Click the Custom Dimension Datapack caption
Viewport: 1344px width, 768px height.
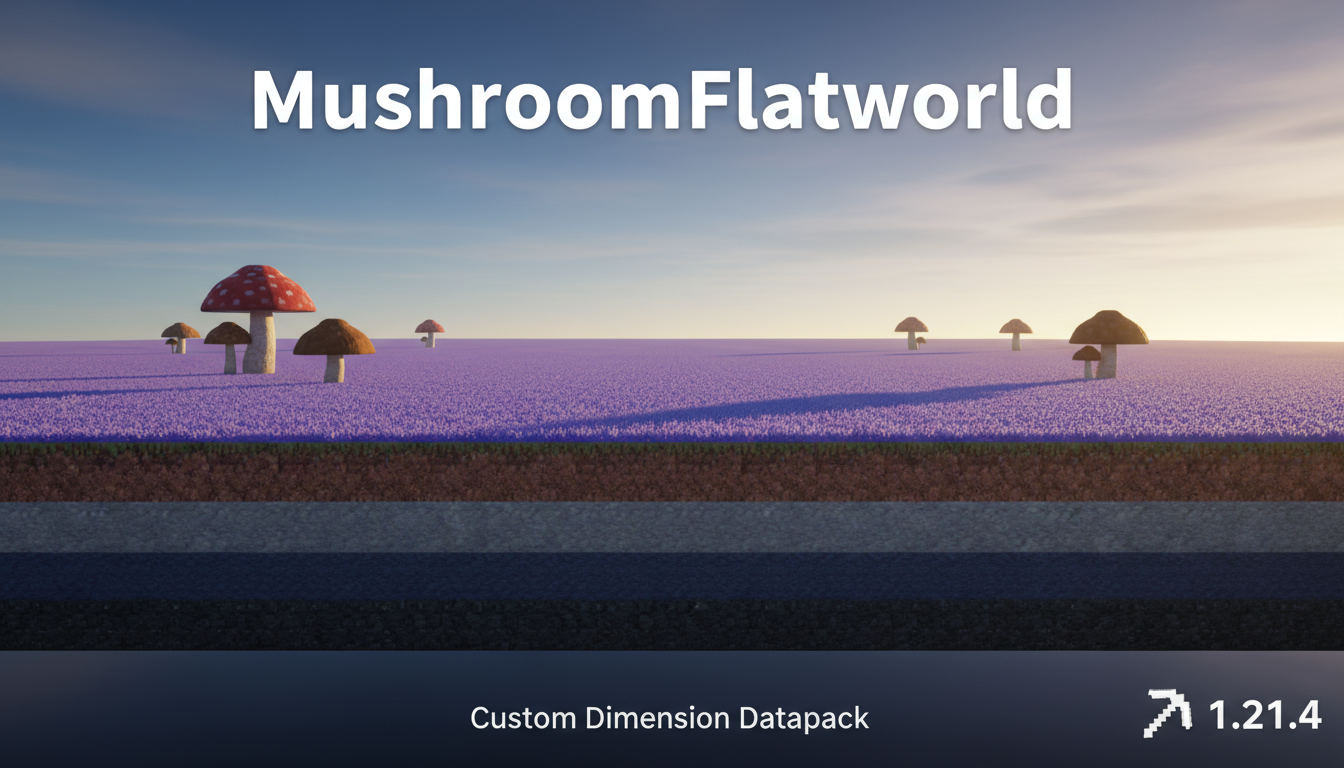point(669,717)
